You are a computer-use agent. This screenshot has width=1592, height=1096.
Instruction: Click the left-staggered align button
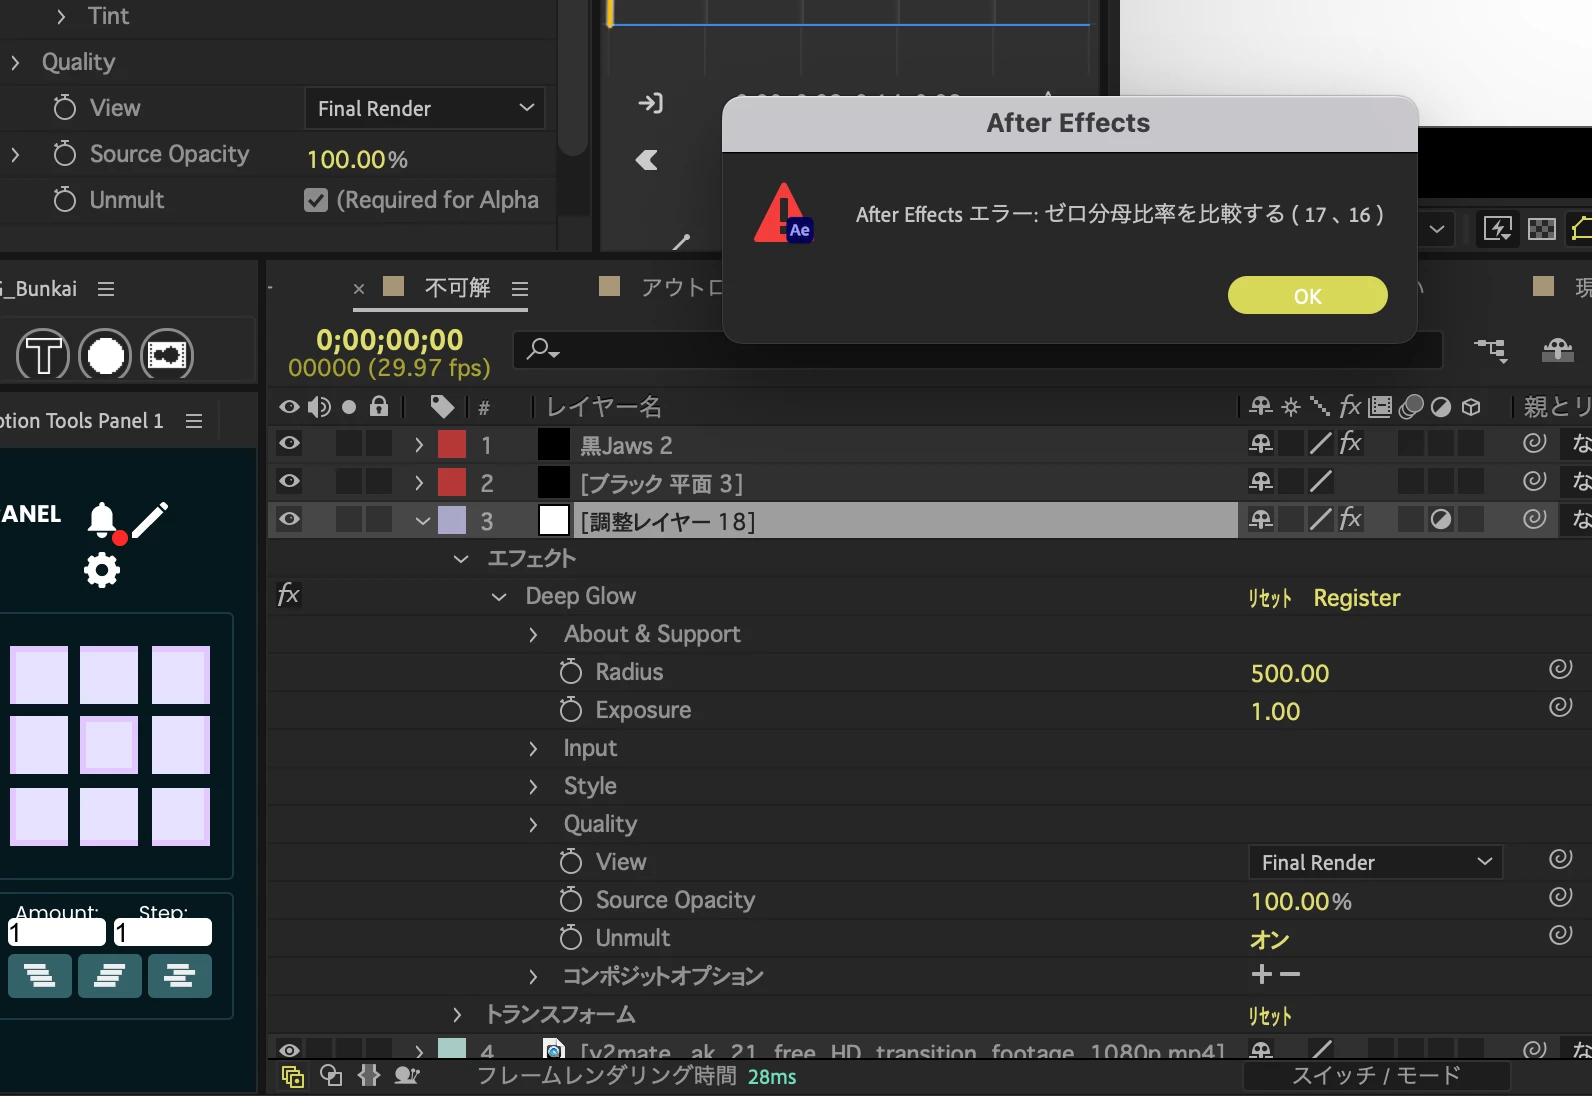[x=40, y=976]
